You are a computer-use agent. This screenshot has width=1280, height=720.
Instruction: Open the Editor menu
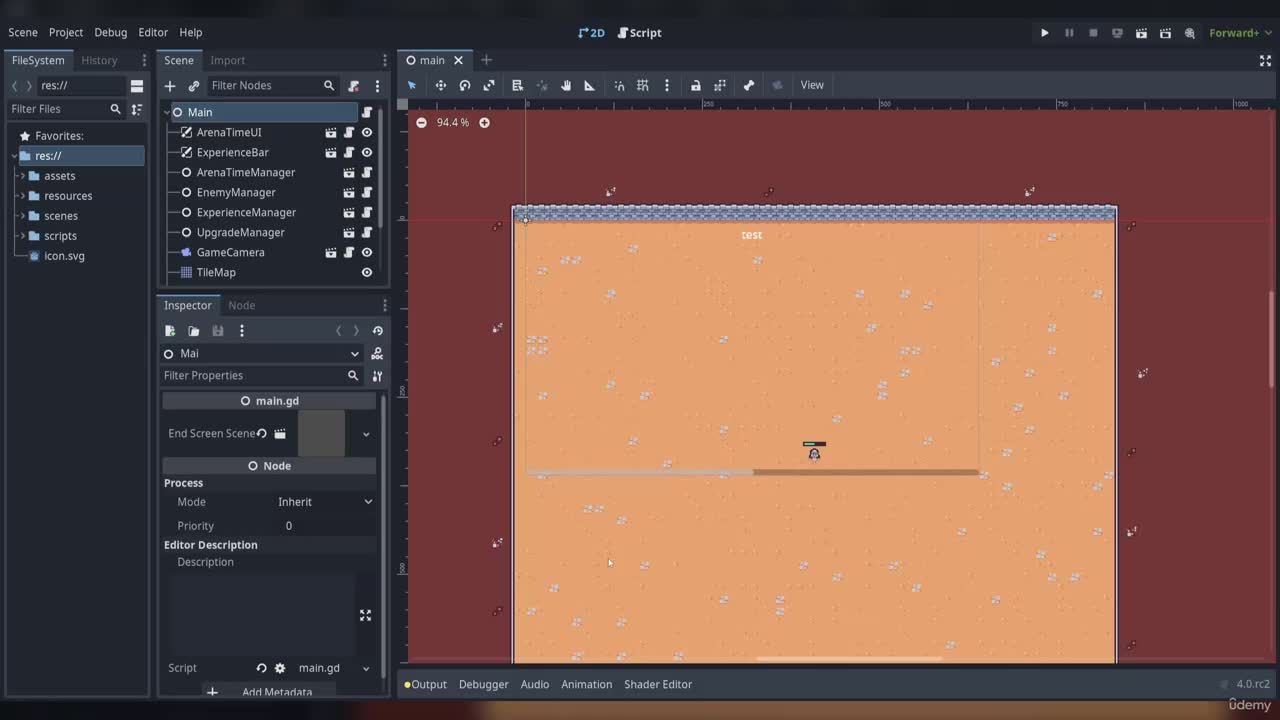click(x=153, y=33)
